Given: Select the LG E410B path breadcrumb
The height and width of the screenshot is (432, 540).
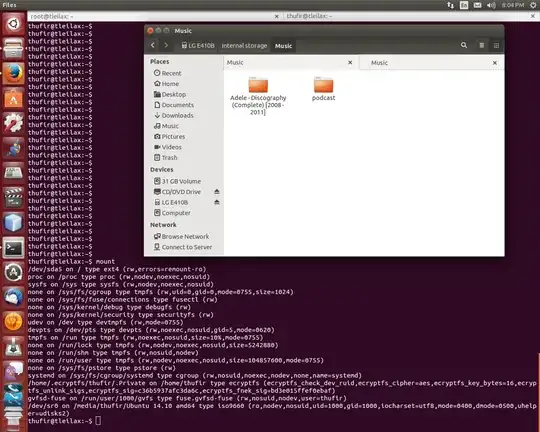Looking at the screenshot, I should [x=198, y=45].
